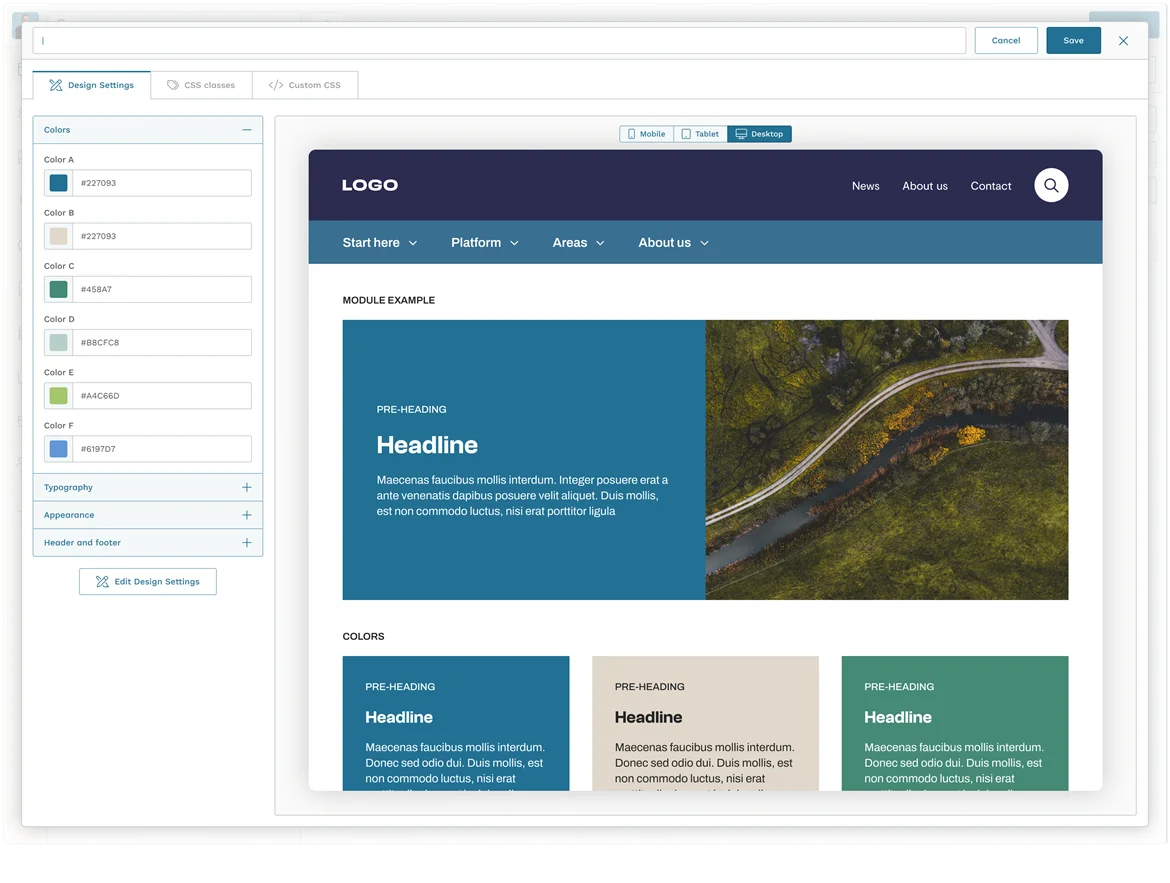This screenshot has width=1170, height=883.
Task: Open the About us dropdown in blue navbar
Action: [673, 243]
